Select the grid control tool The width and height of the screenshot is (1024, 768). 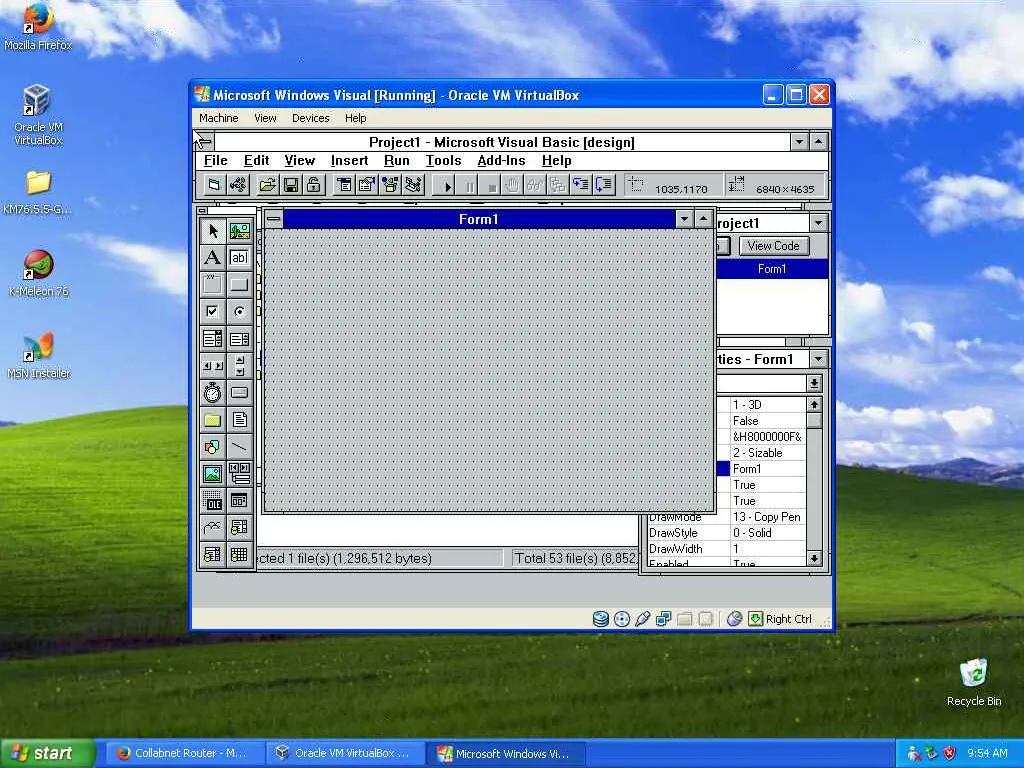click(239, 554)
